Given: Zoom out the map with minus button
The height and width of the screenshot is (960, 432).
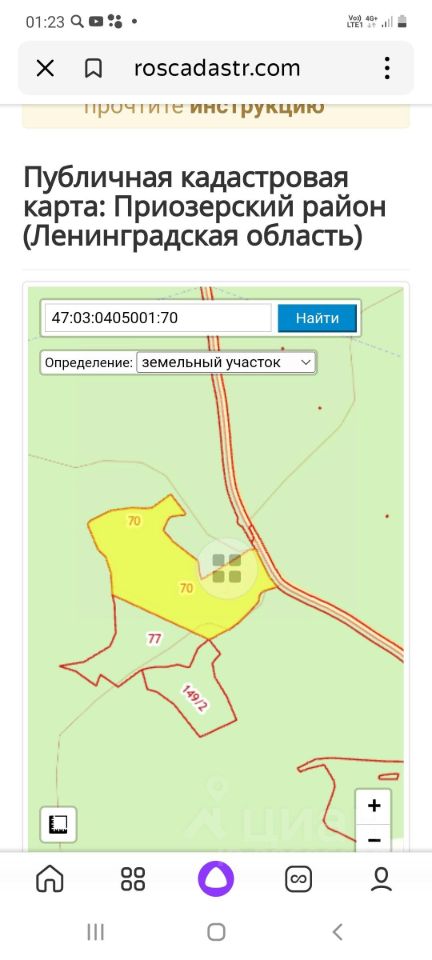Looking at the screenshot, I should click(374, 839).
